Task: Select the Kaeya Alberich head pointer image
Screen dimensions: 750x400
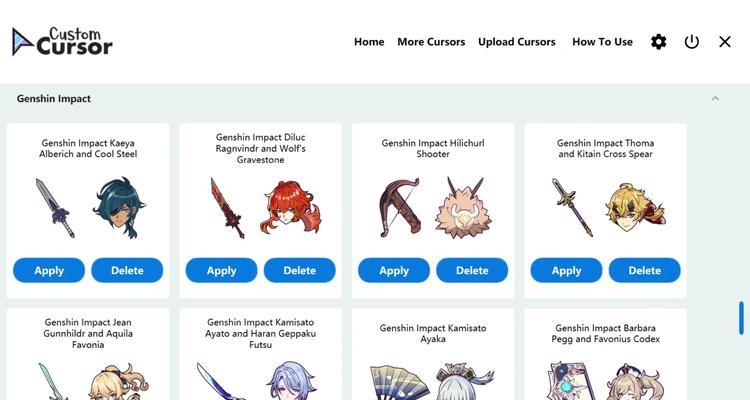Action: tap(119, 208)
